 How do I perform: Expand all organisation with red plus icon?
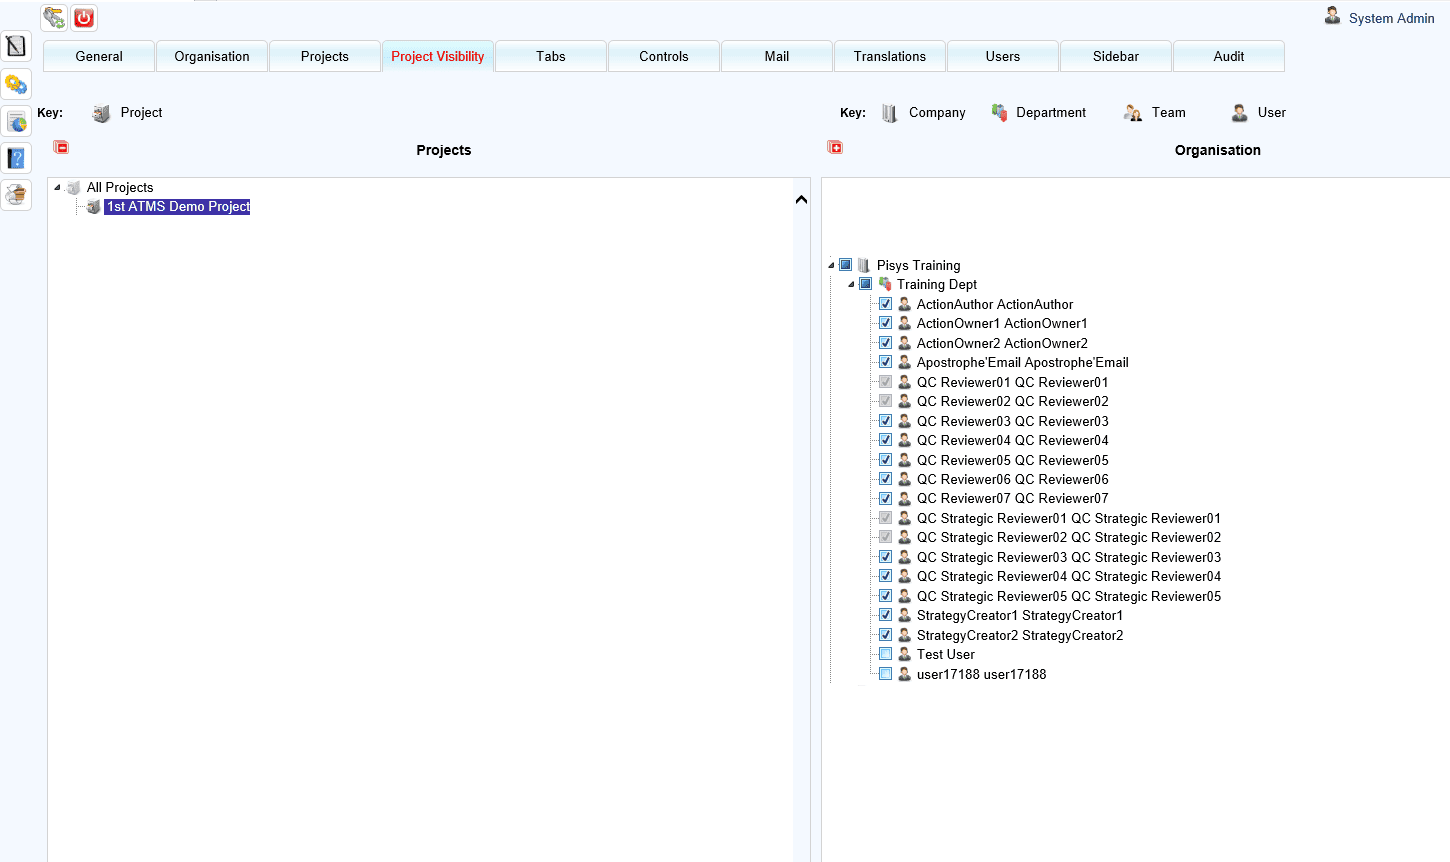click(835, 147)
